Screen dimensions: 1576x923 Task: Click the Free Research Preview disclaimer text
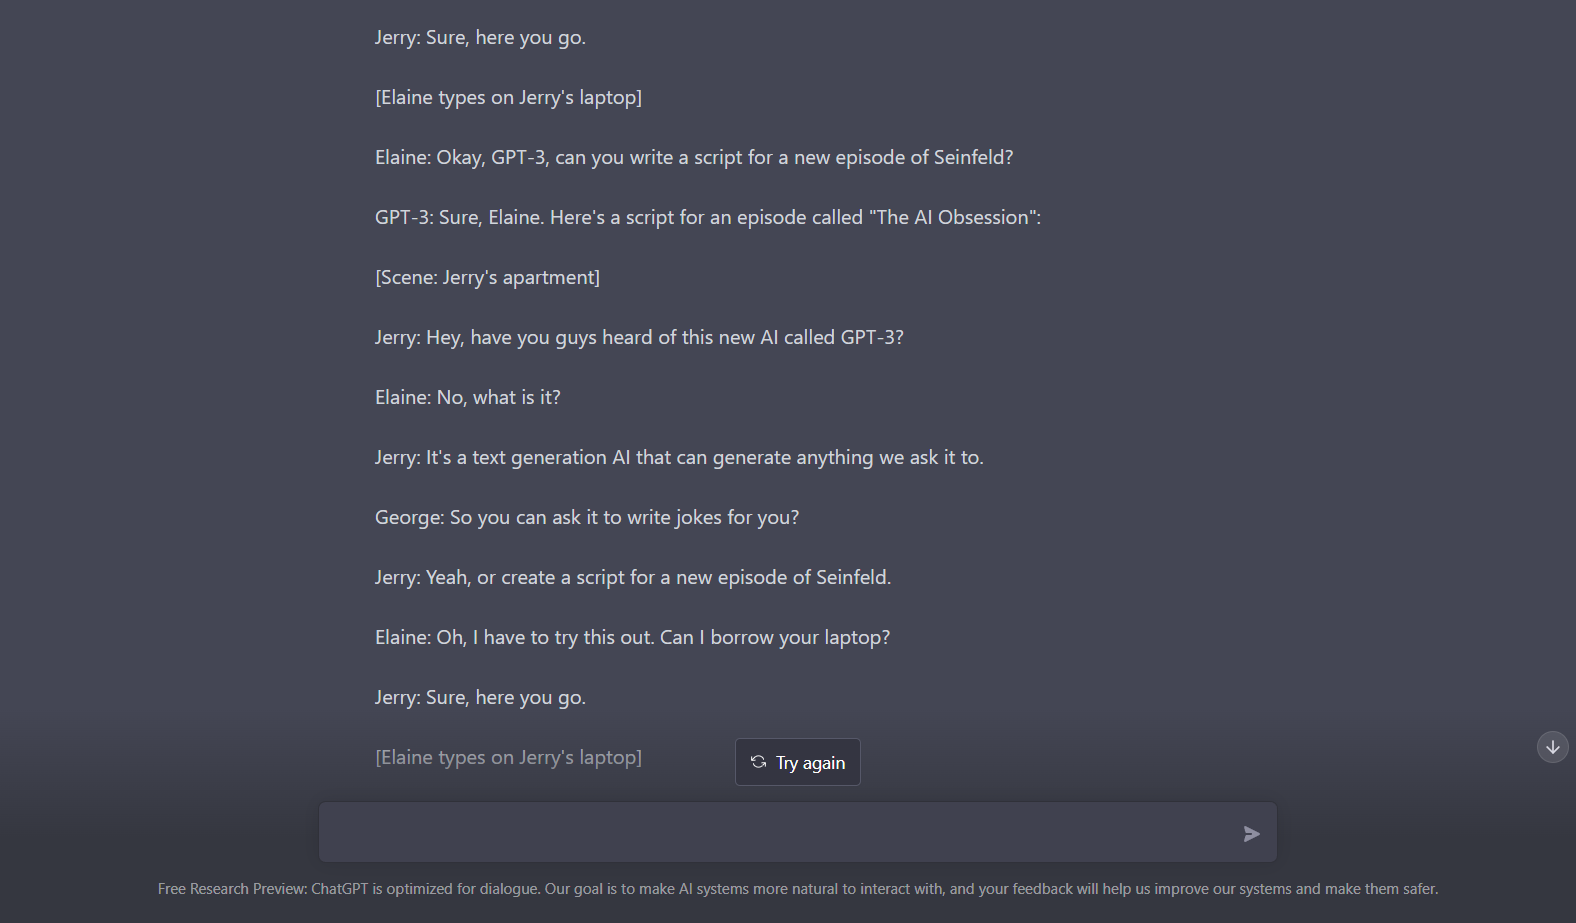pyautogui.click(x=797, y=888)
